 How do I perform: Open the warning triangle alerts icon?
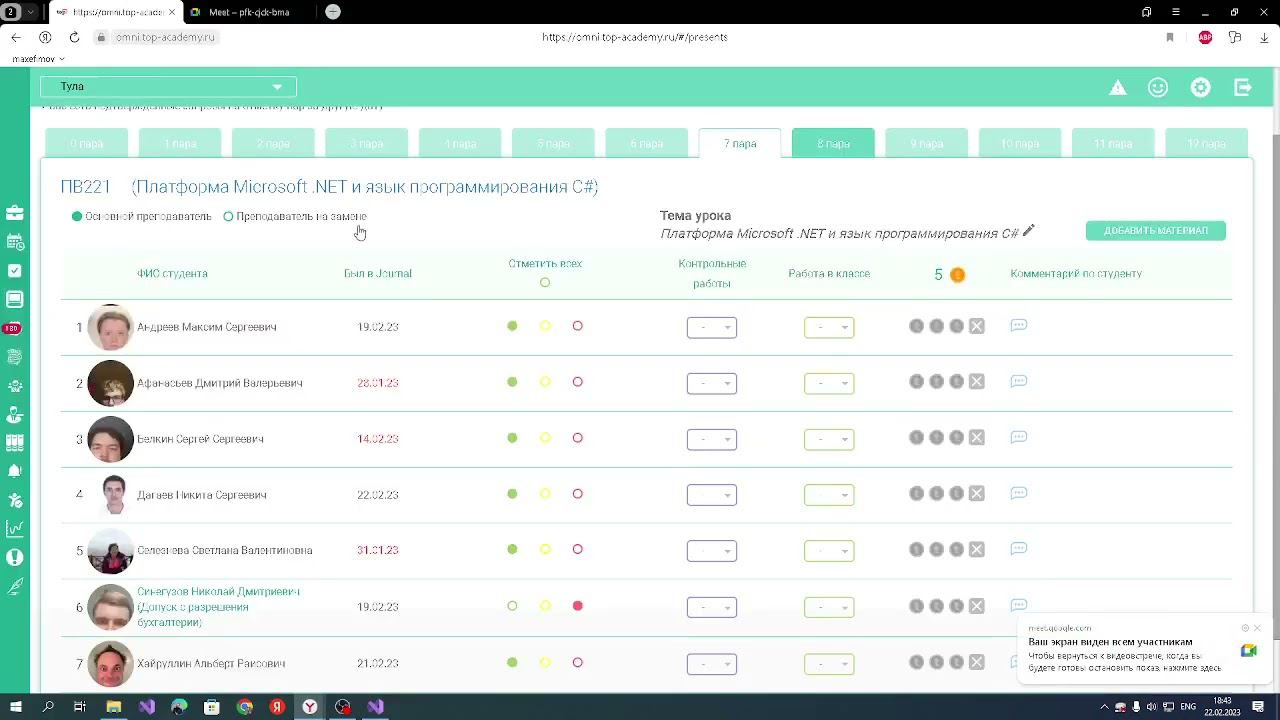pyautogui.click(x=1118, y=88)
